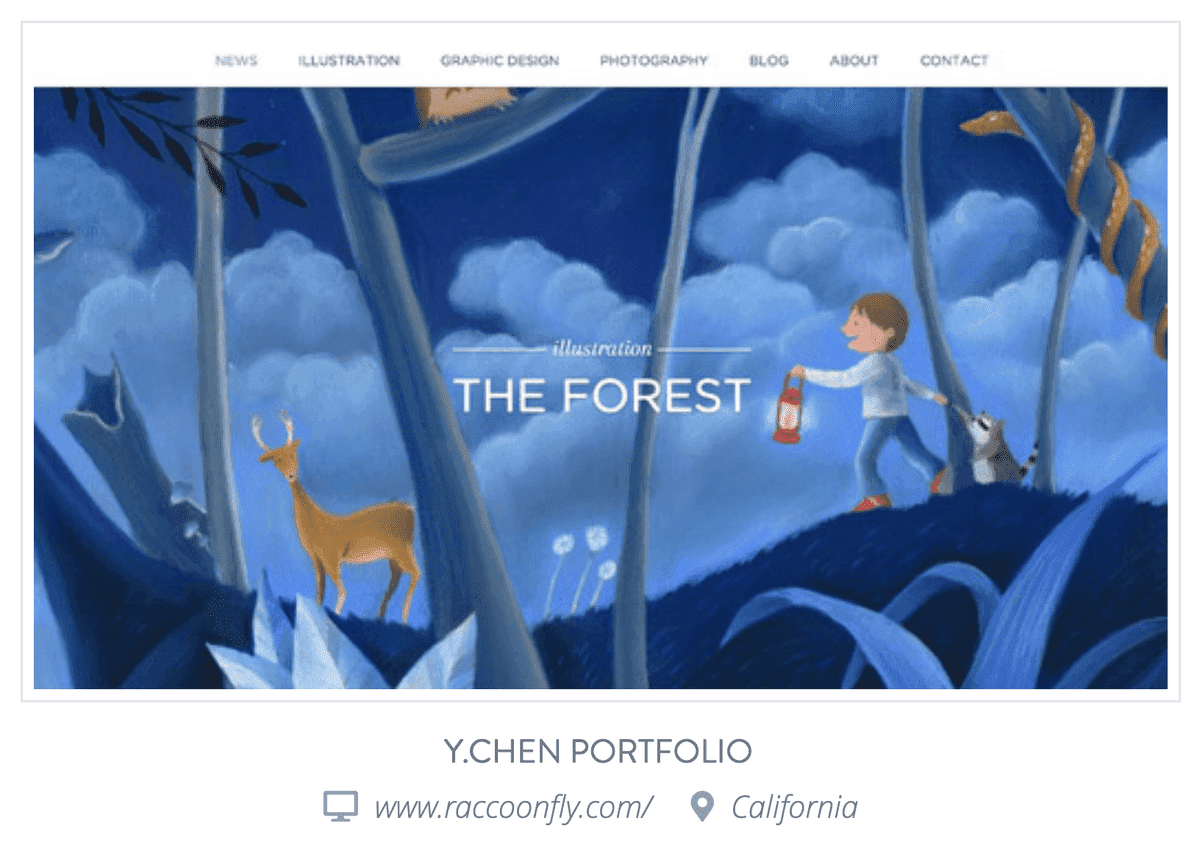Click the boy holding the lantern
This screenshot has height=849, width=1200.
point(880,400)
